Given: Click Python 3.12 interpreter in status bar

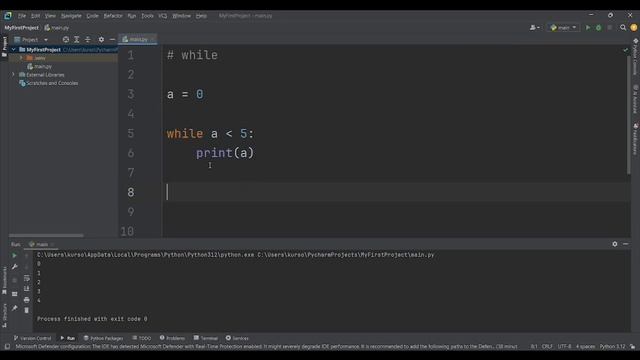Looking at the screenshot, I should point(612,347).
